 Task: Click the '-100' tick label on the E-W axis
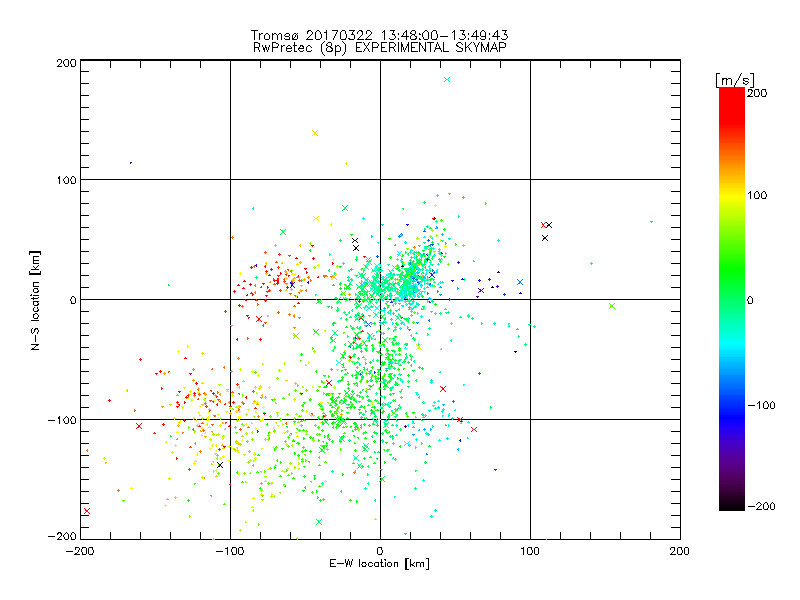[230, 551]
